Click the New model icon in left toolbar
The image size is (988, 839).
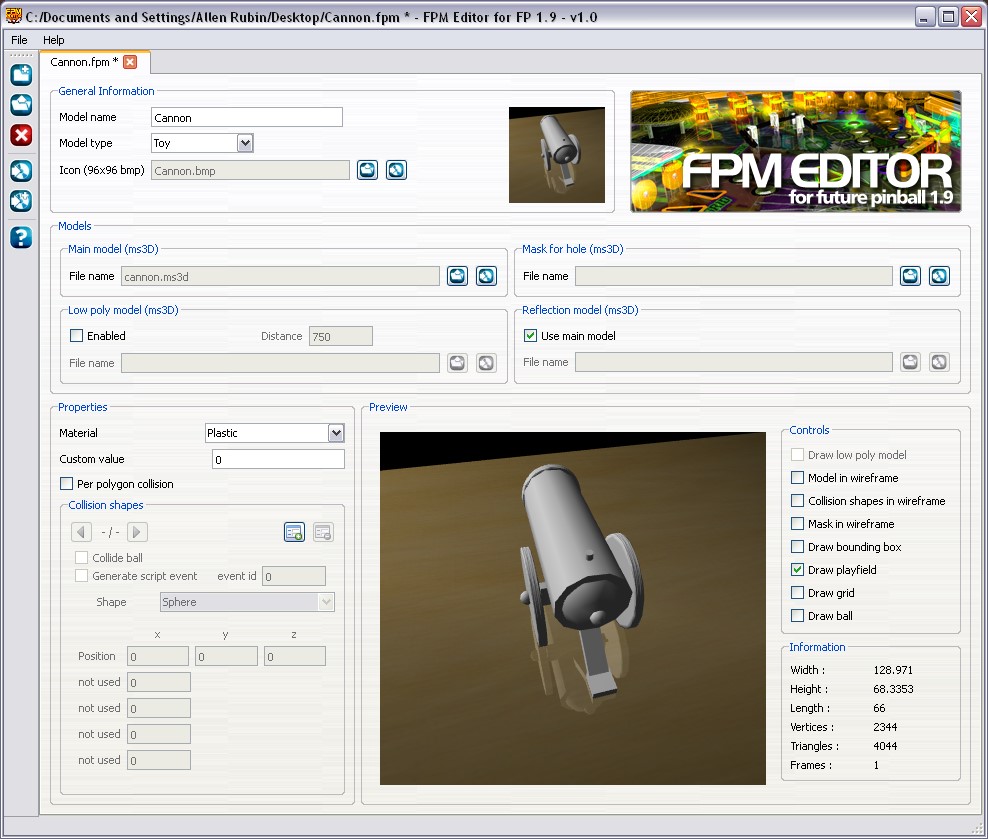tap(21, 75)
